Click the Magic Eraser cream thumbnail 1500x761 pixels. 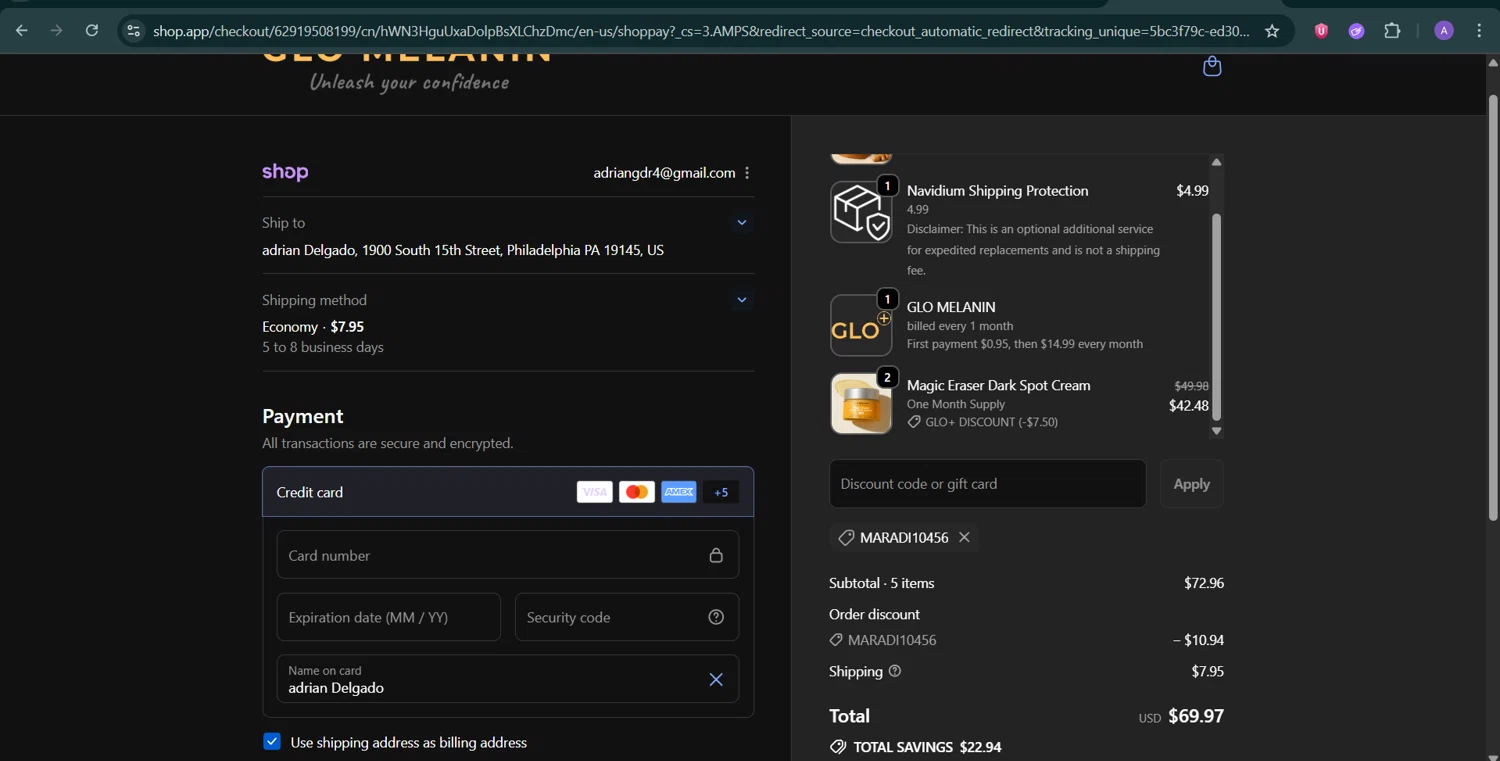pos(861,404)
